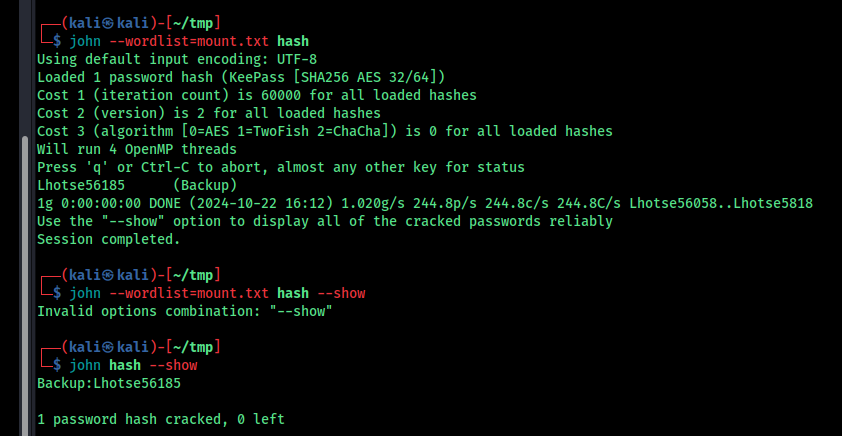Click the Kali skull icon in second prompt
The height and width of the screenshot is (436, 842).
[x=108, y=275]
